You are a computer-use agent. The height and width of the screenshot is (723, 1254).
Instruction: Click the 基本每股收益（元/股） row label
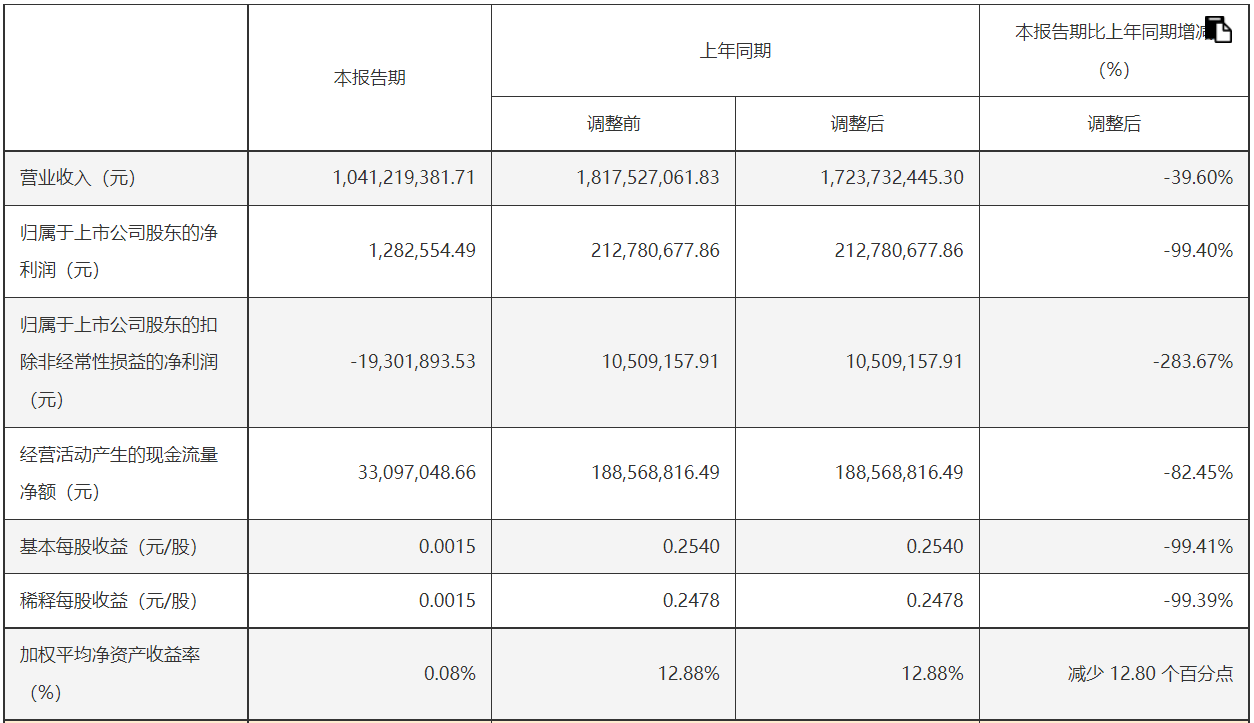click(x=109, y=547)
